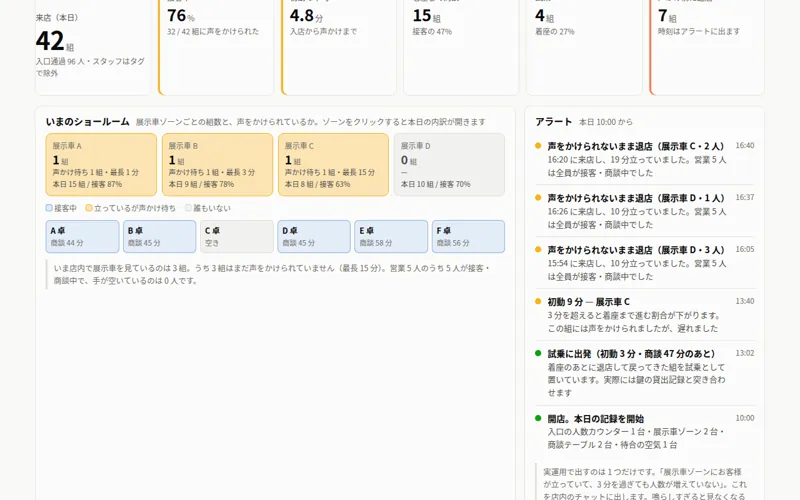Click the orange dot of the 16:05 alert

[x=538, y=249]
